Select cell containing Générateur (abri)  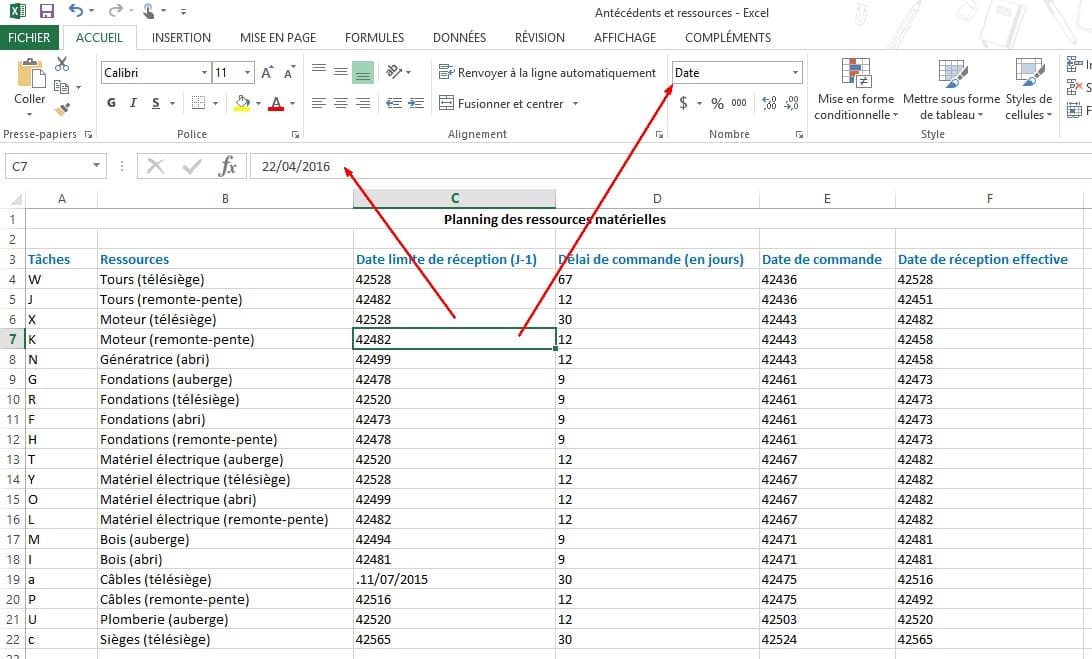pyautogui.click(x=224, y=359)
